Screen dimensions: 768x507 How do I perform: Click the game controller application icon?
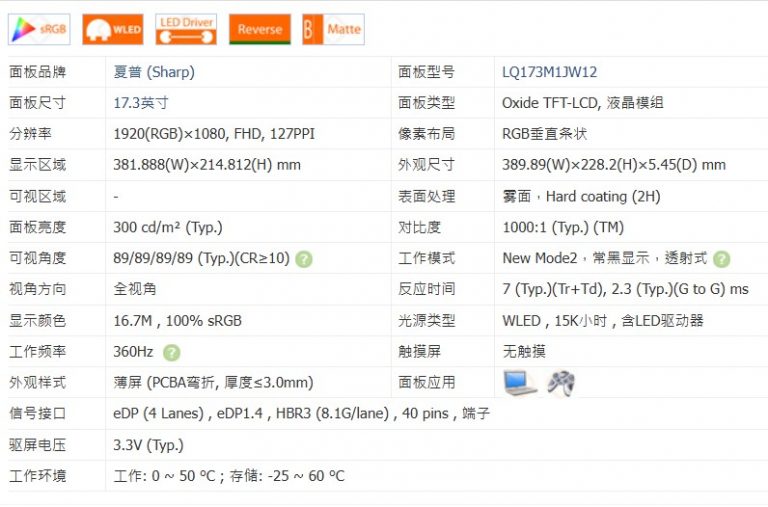pos(561,383)
